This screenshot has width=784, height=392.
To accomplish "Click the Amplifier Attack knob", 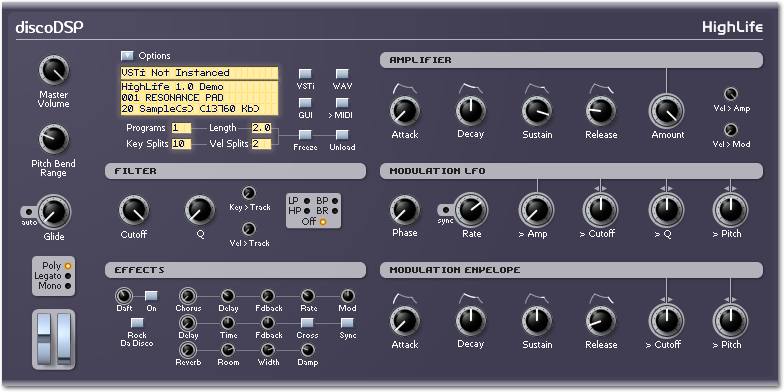I will tap(404, 111).
